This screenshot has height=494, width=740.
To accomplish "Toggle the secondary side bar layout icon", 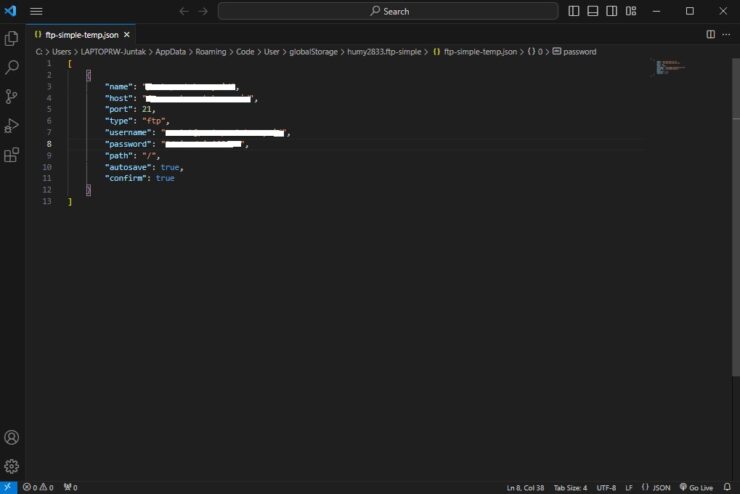I will pyautogui.click(x=612, y=11).
